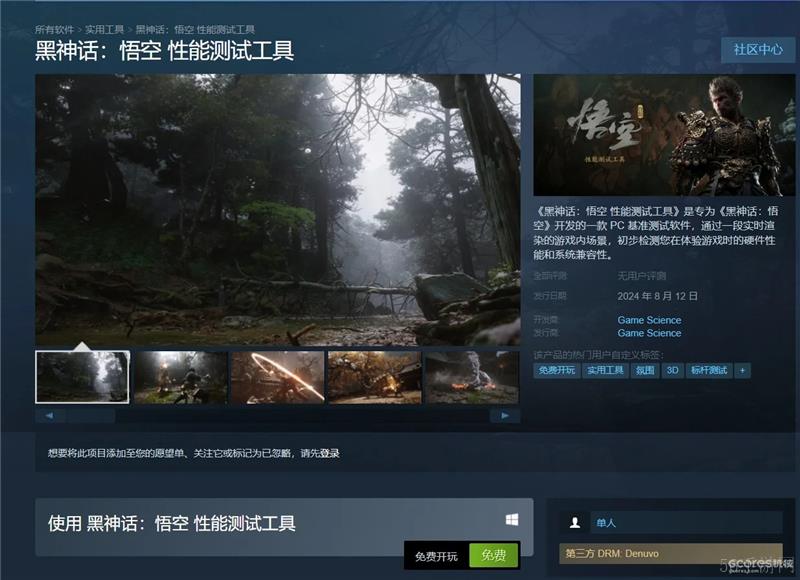Viewport: 800px width, 580px height.
Task: Select the second thumbnail with two fighters
Action: (x=180, y=377)
